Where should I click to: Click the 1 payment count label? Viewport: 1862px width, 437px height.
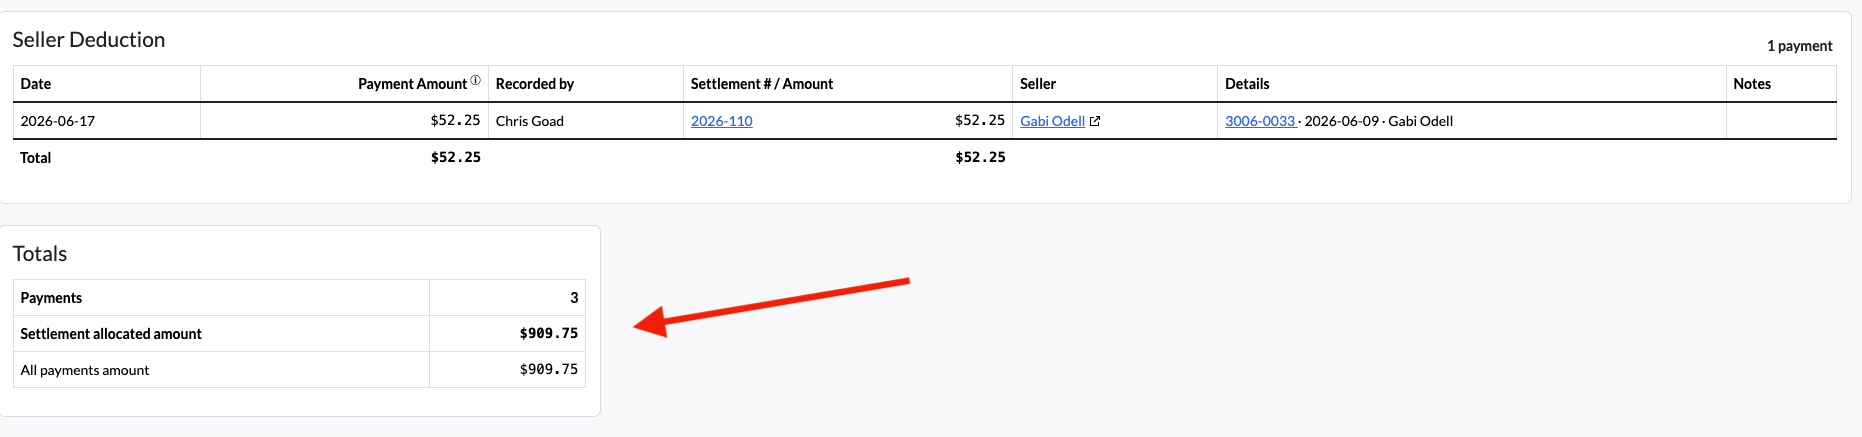click(1799, 46)
